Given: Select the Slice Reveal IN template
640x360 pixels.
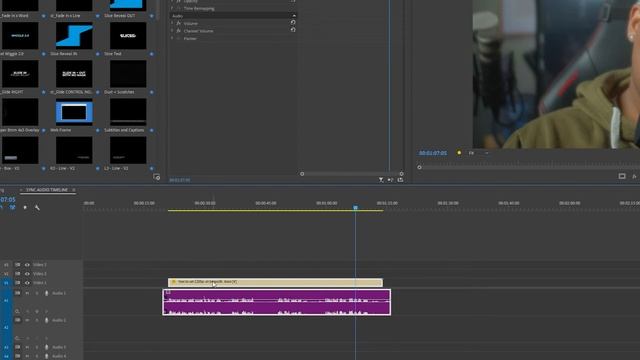Looking at the screenshot, I should (x=74, y=36).
